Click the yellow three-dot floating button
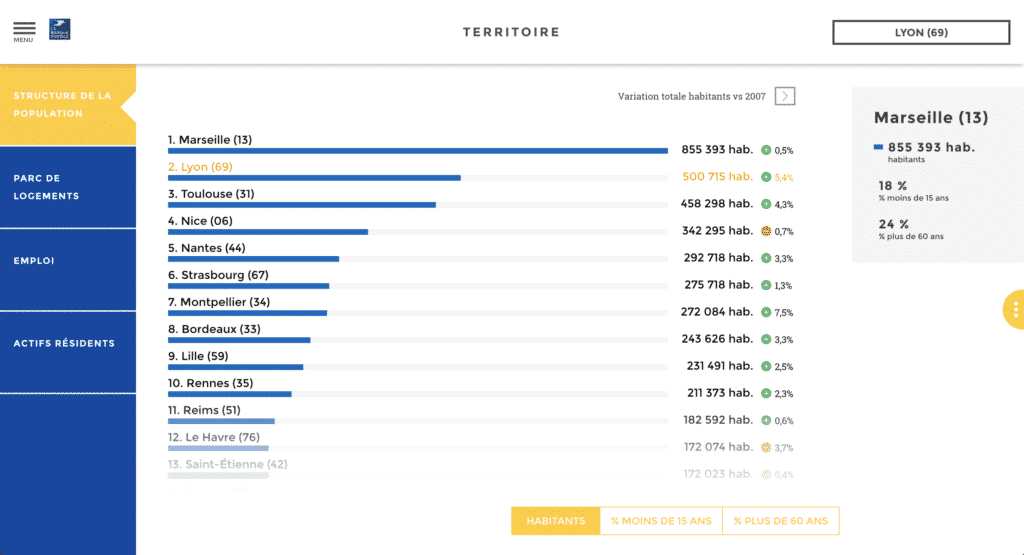1024x555 pixels. point(1014,310)
